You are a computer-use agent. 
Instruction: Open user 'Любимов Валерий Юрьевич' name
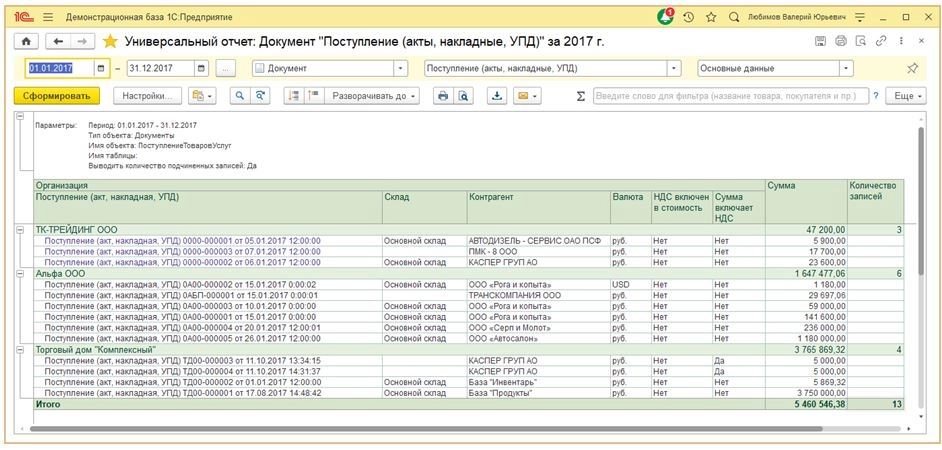[797, 17]
